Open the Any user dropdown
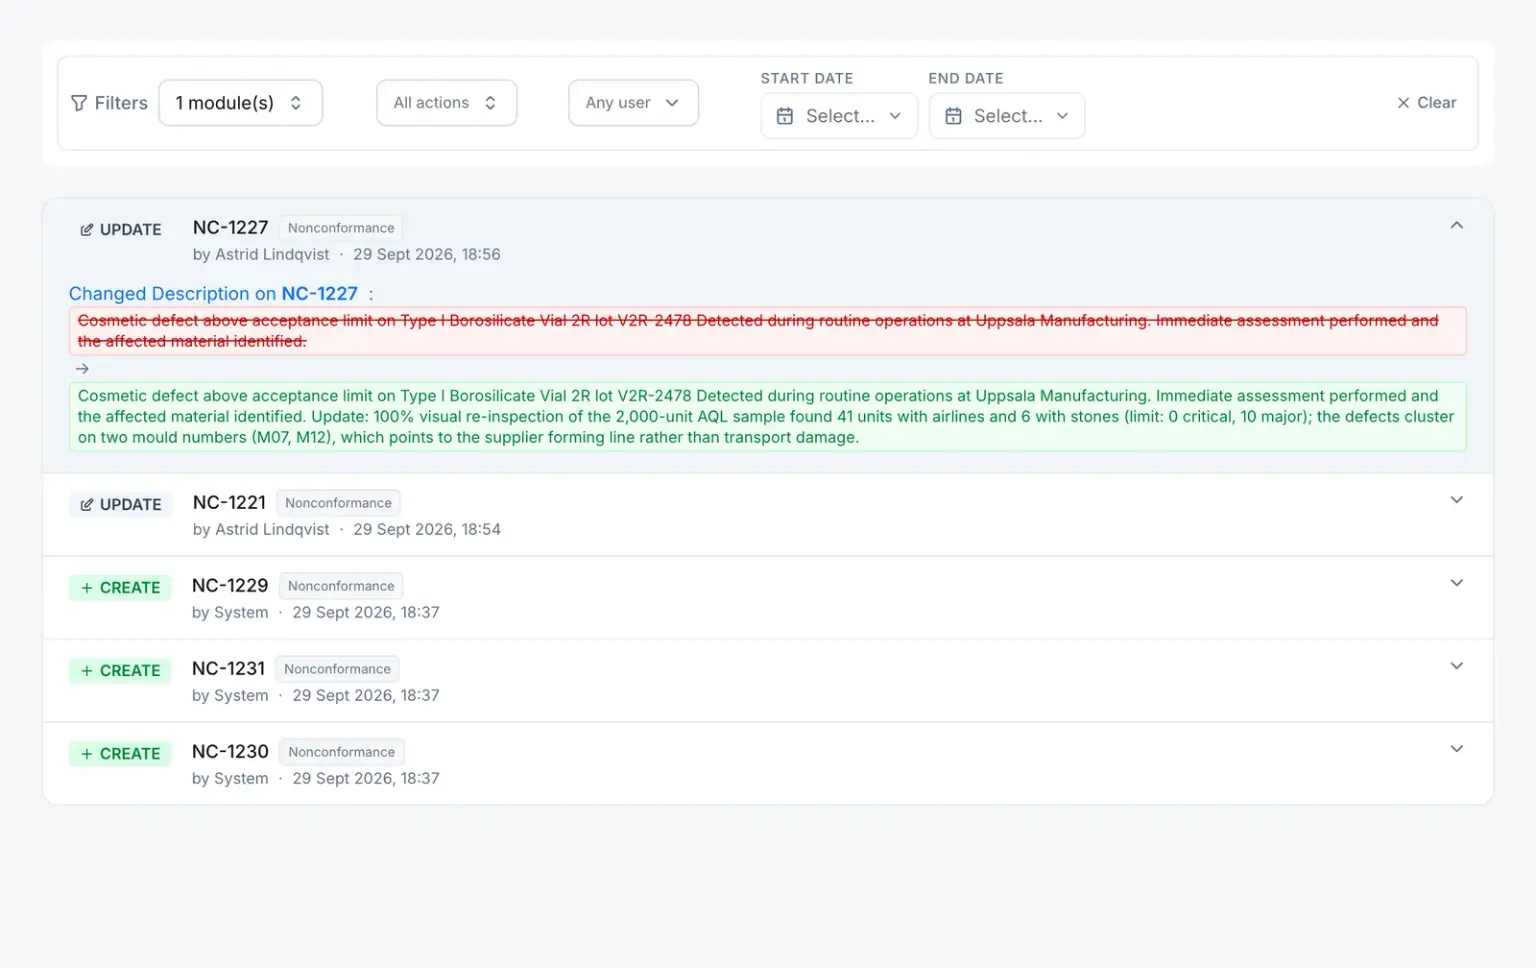The height and width of the screenshot is (968, 1536). (633, 103)
